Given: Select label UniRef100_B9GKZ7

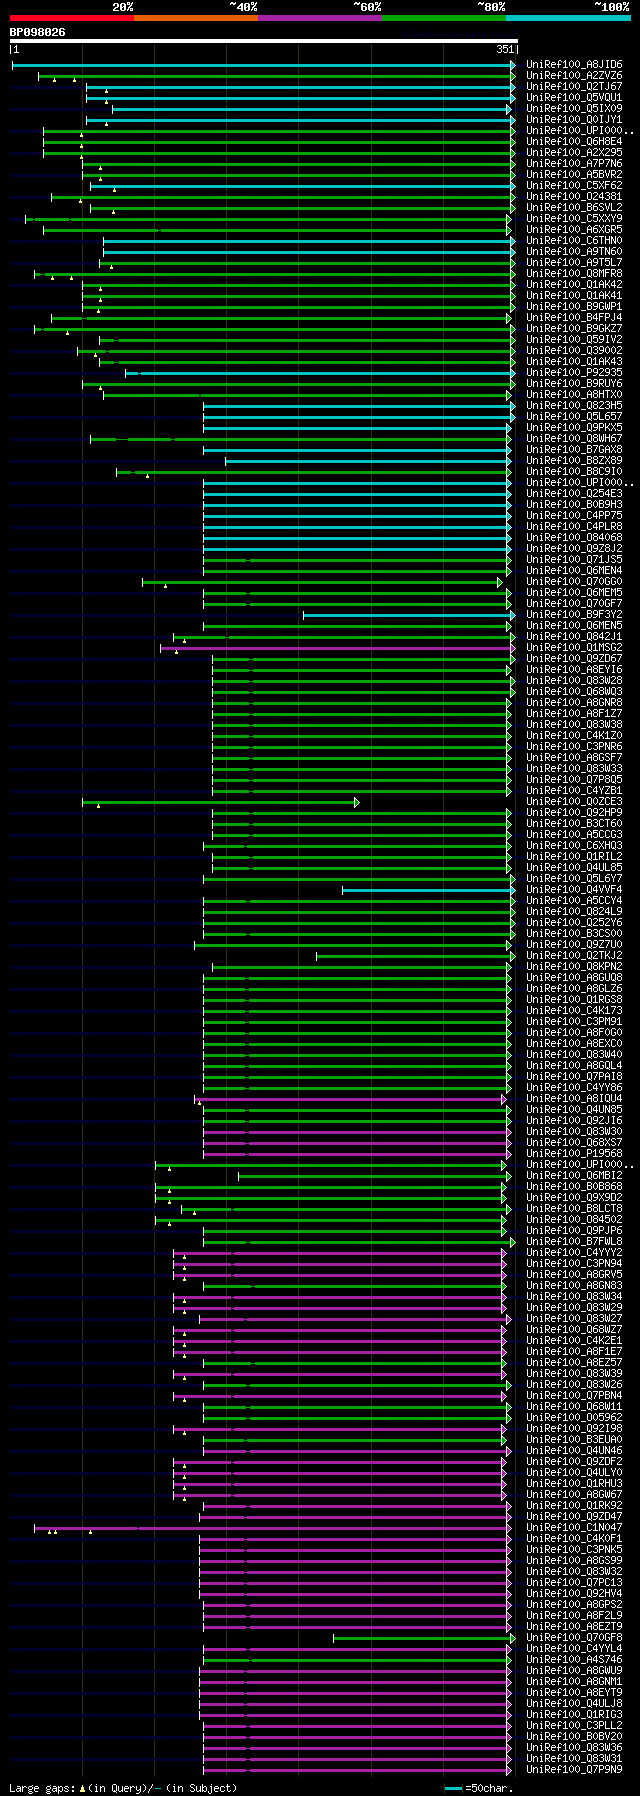Looking at the screenshot, I should click(x=574, y=329).
